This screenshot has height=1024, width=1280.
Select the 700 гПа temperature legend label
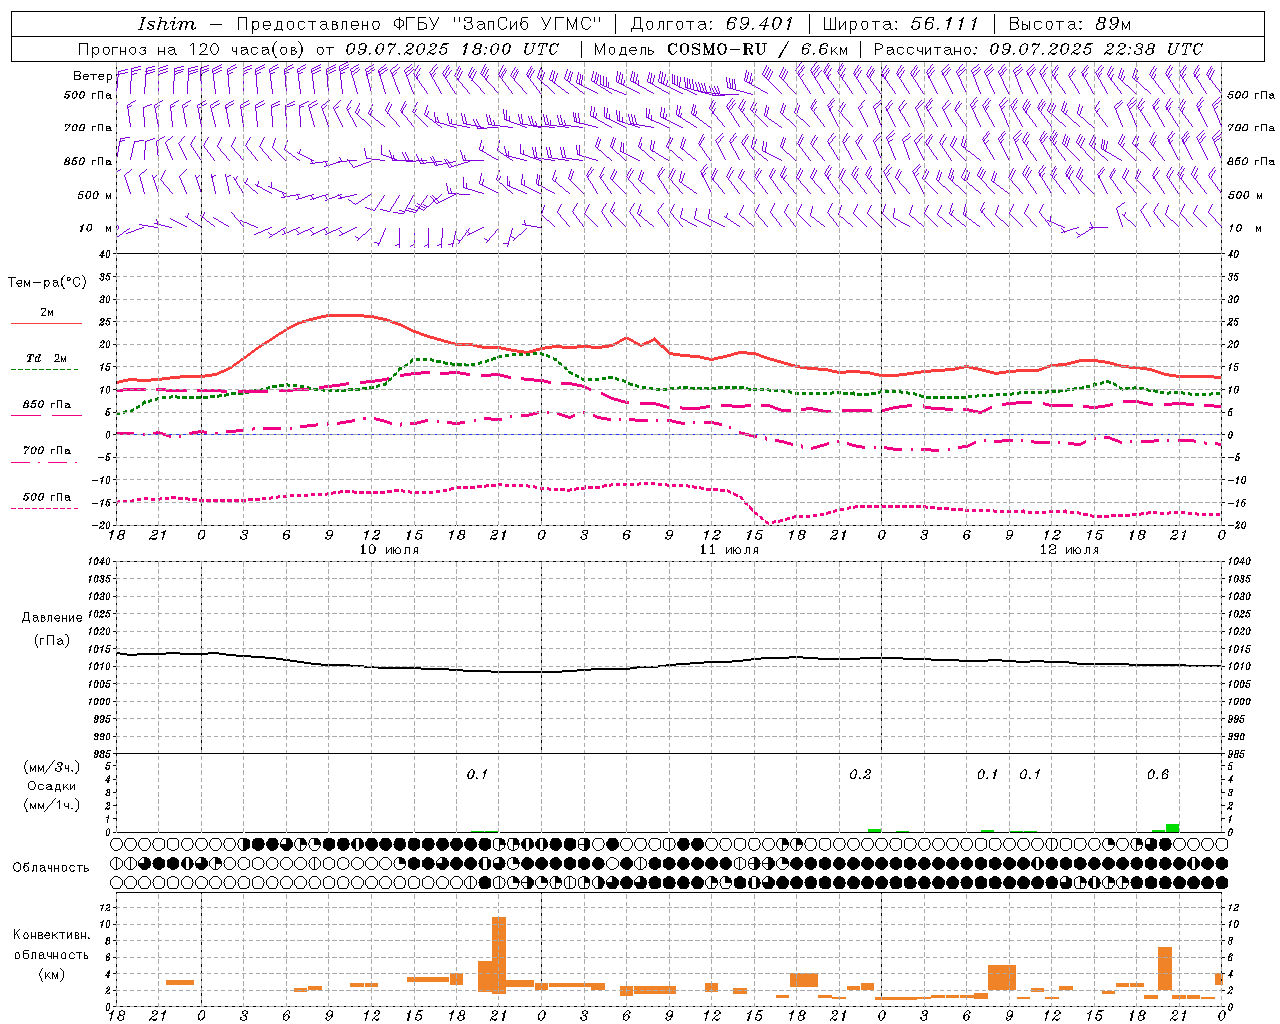(x=47, y=451)
